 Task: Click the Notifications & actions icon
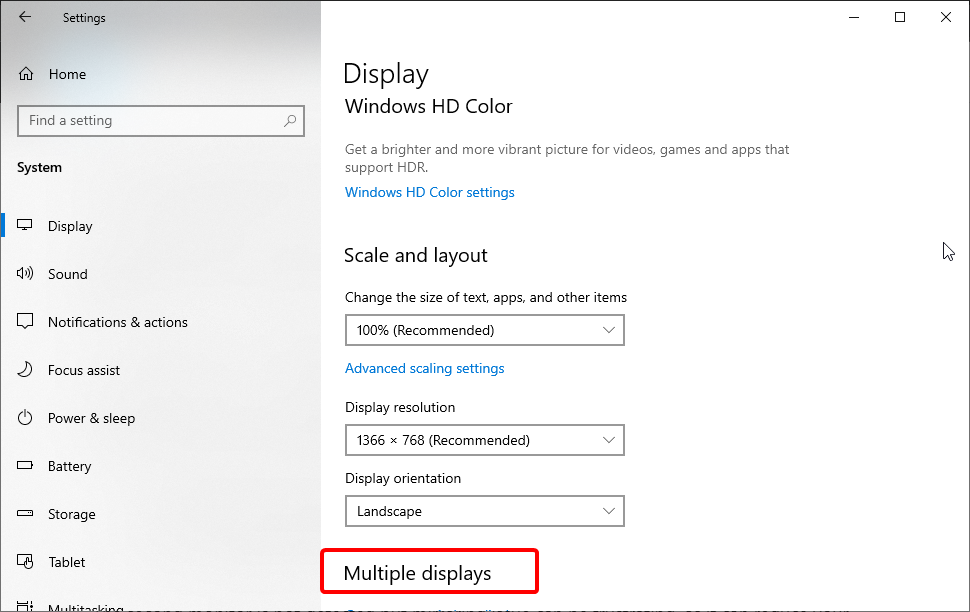(25, 321)
